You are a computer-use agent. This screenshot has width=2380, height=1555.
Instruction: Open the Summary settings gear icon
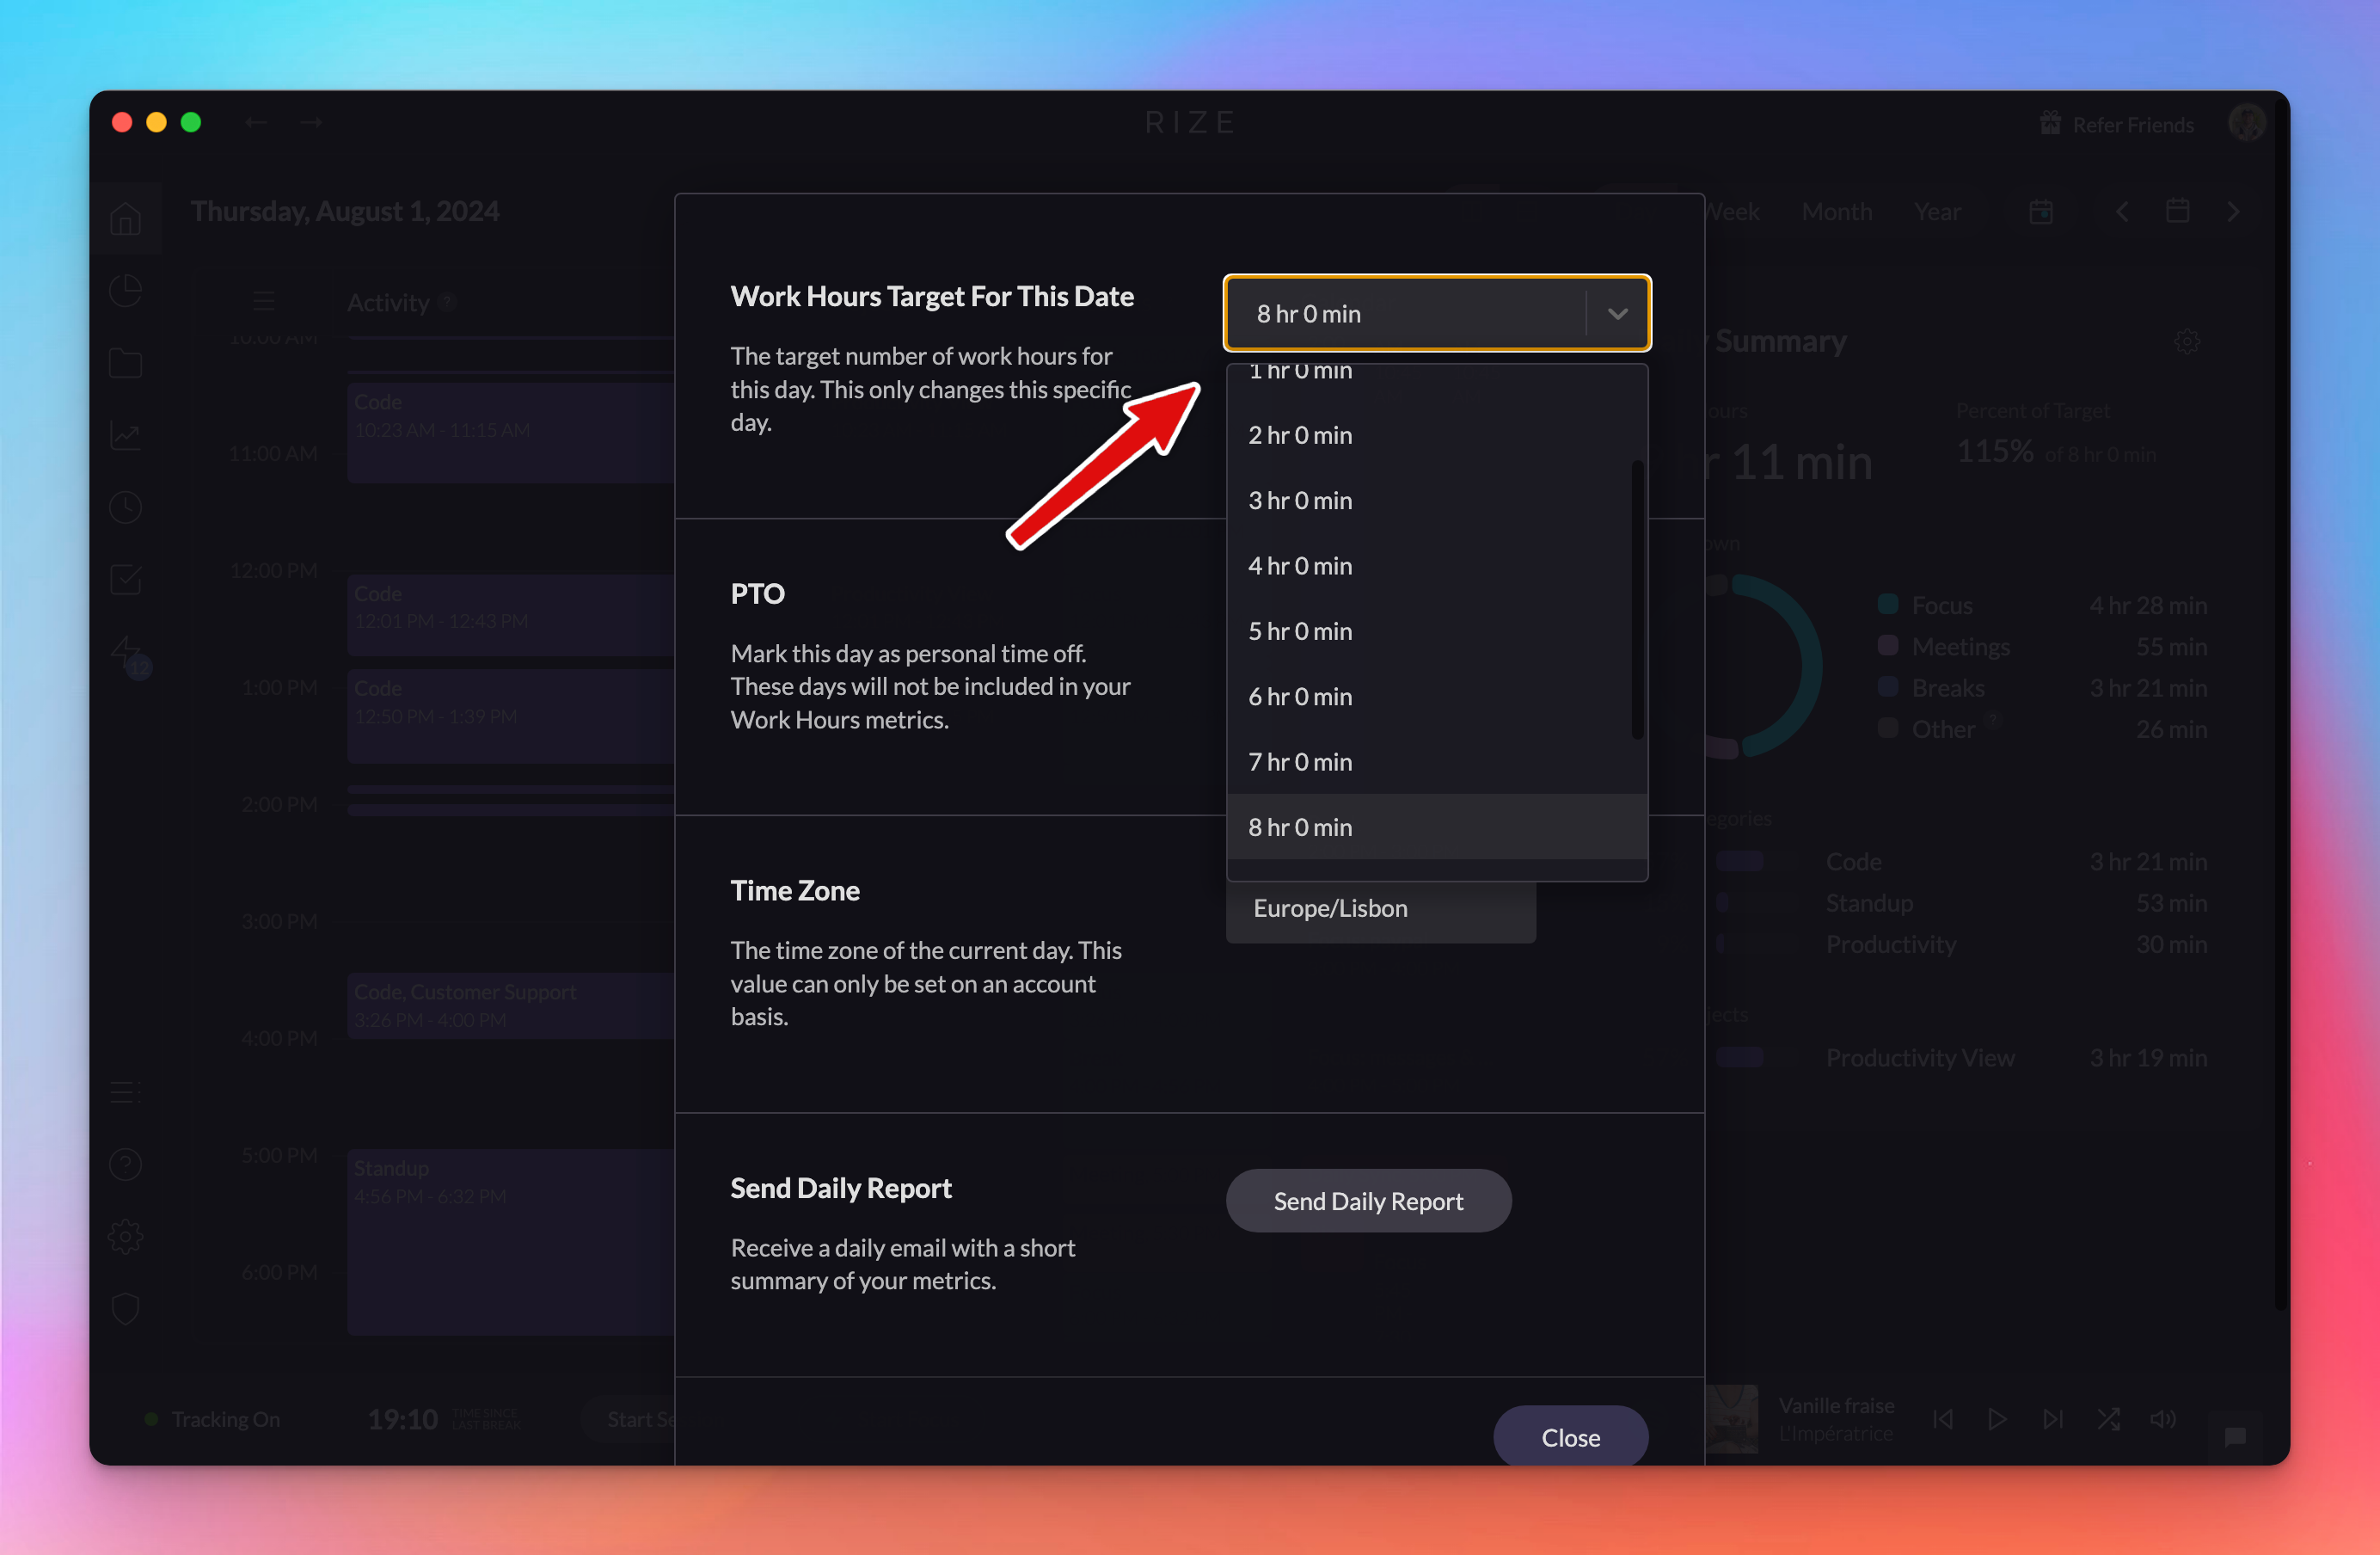click(2187, 341)
